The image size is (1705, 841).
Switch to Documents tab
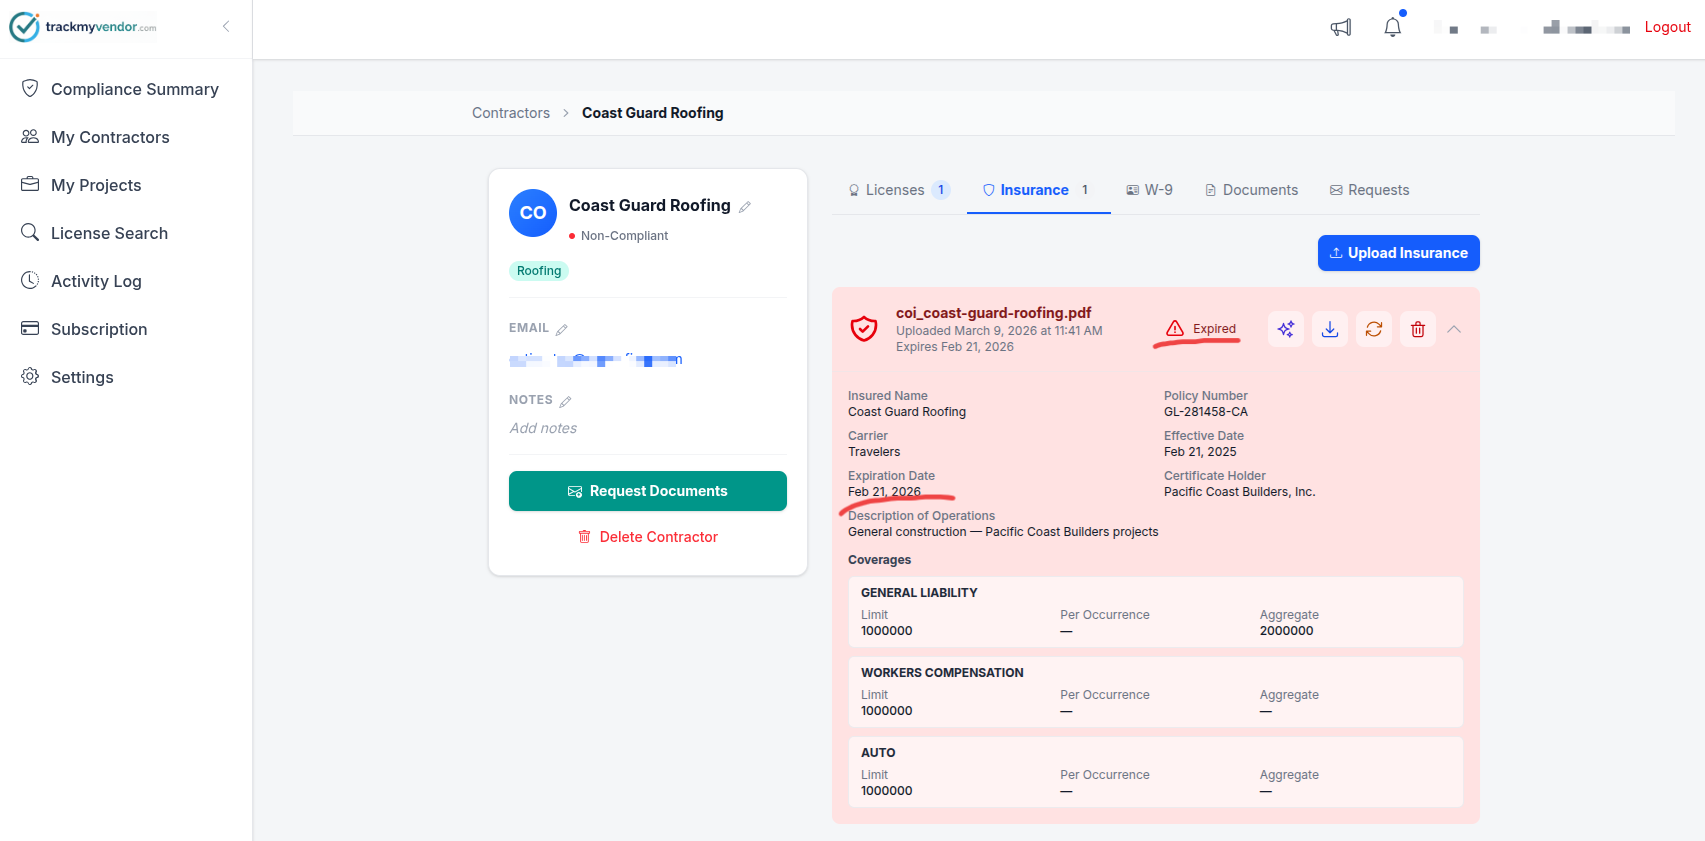click(1251, 190)
